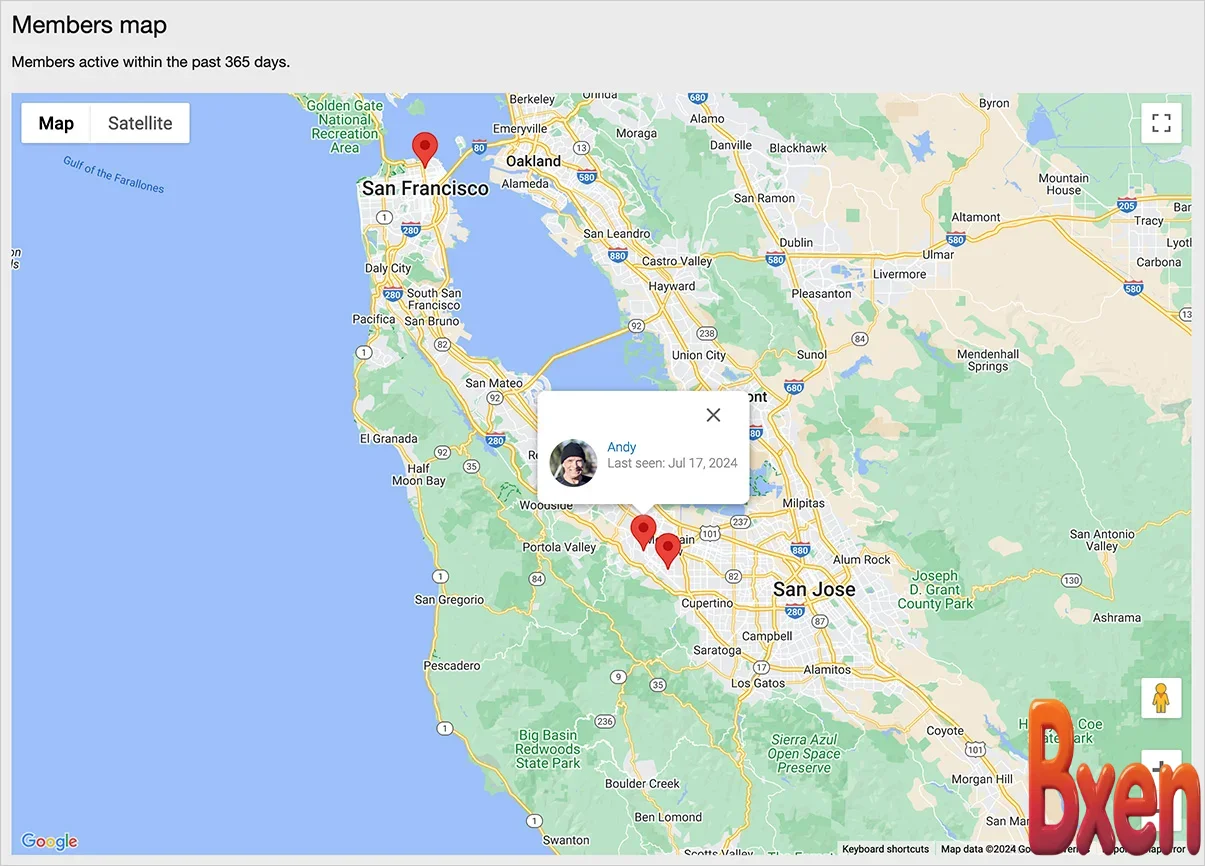The width and height of the screenshot is (1205, 866).
Task: Click the Members map page heading
Action: 88,24
